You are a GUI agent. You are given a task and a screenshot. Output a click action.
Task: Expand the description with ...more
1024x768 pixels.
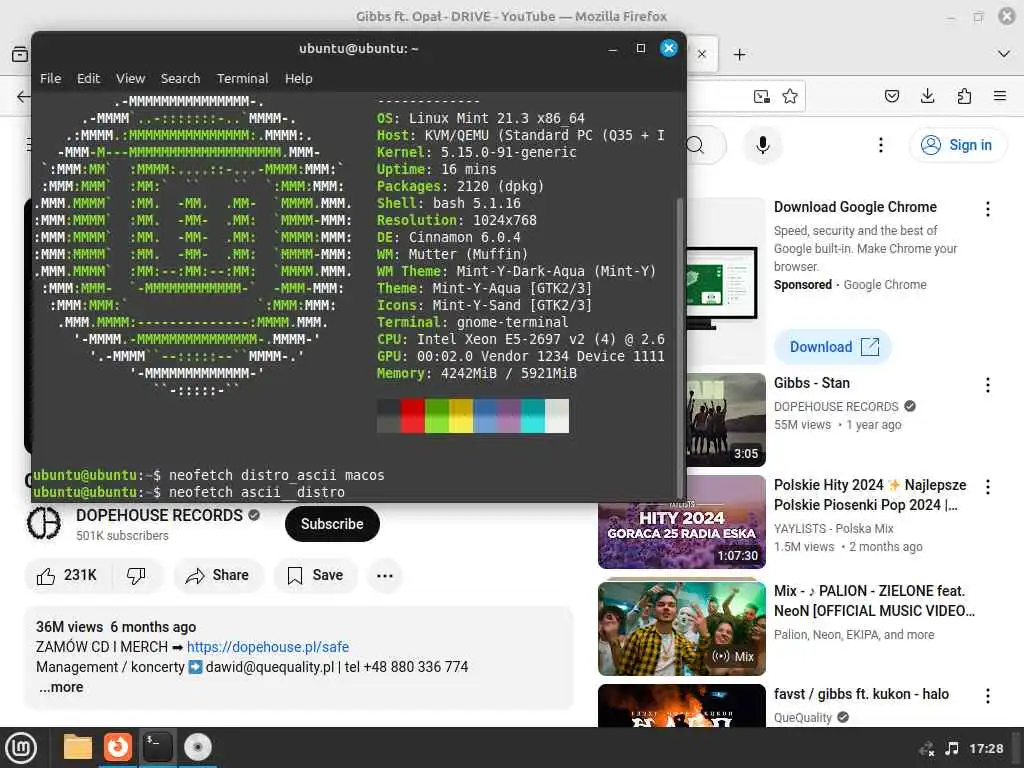(x=61, y=687)
